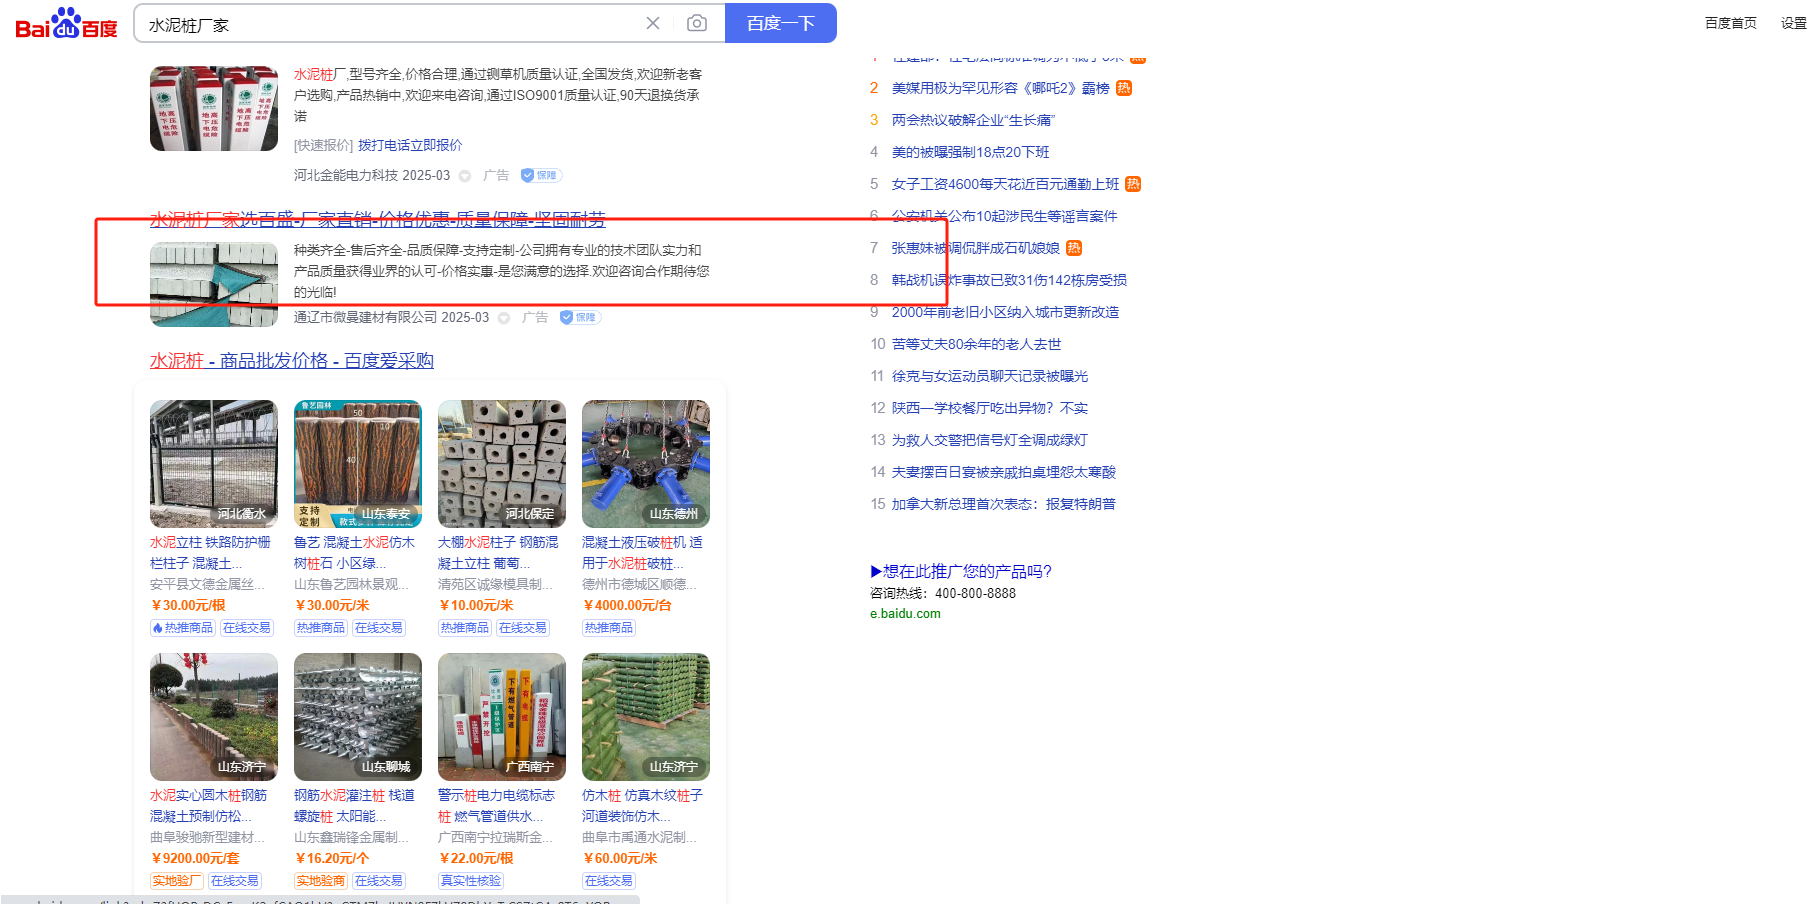Viewport: 1813px width, 904px height.
Task: Open hot search 苦等丈夫80余年的老人去世
Action: (977, 344)
